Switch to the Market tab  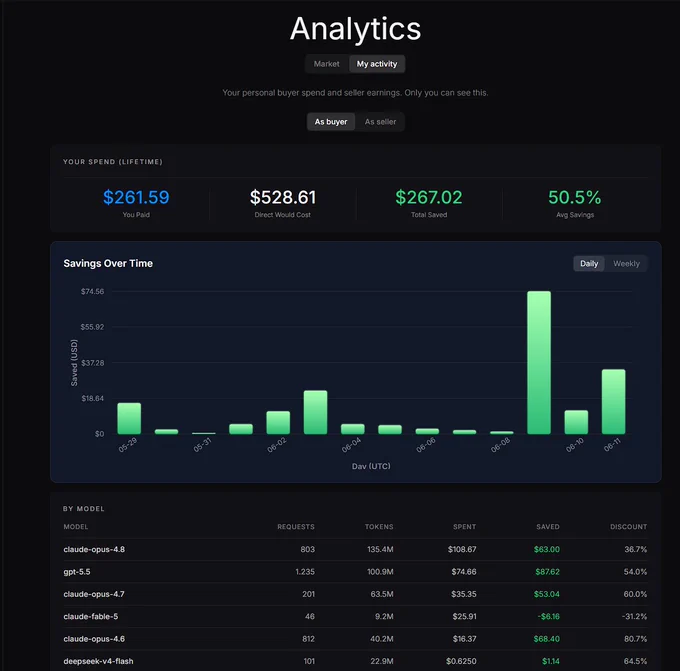[327, 64]
